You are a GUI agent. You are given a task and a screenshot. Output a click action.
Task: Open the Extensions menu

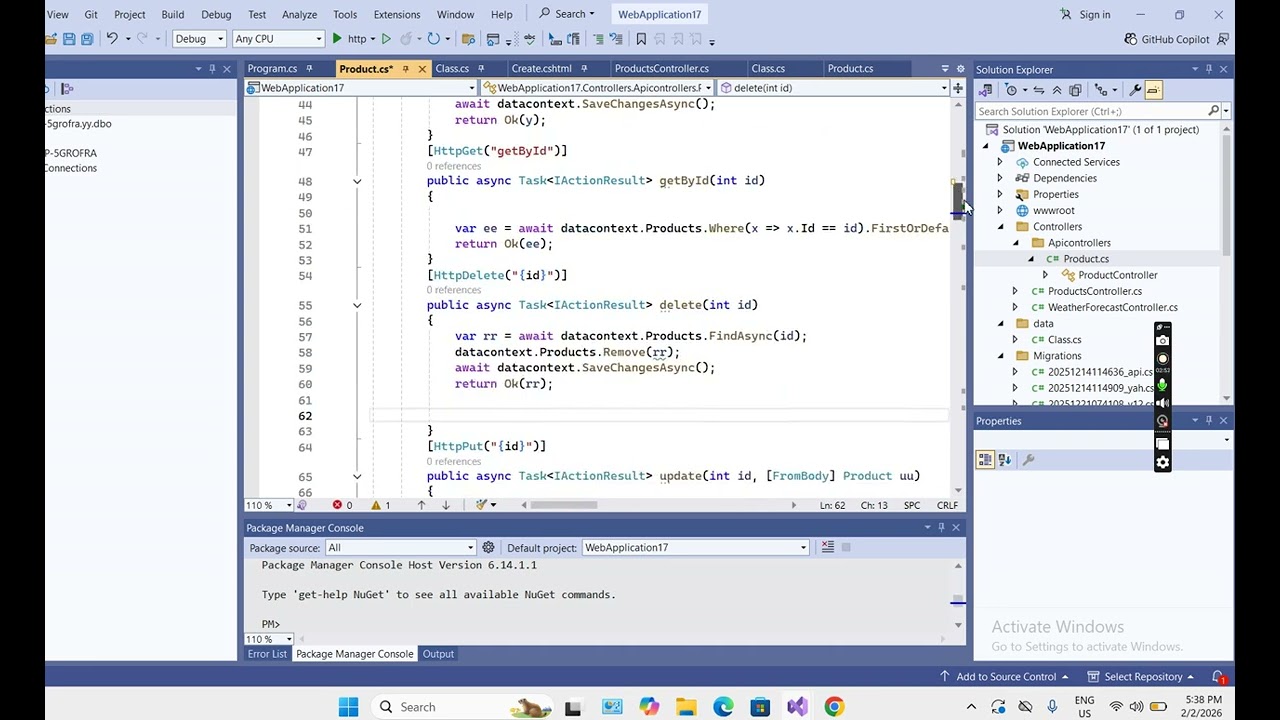tap(397, 15)
